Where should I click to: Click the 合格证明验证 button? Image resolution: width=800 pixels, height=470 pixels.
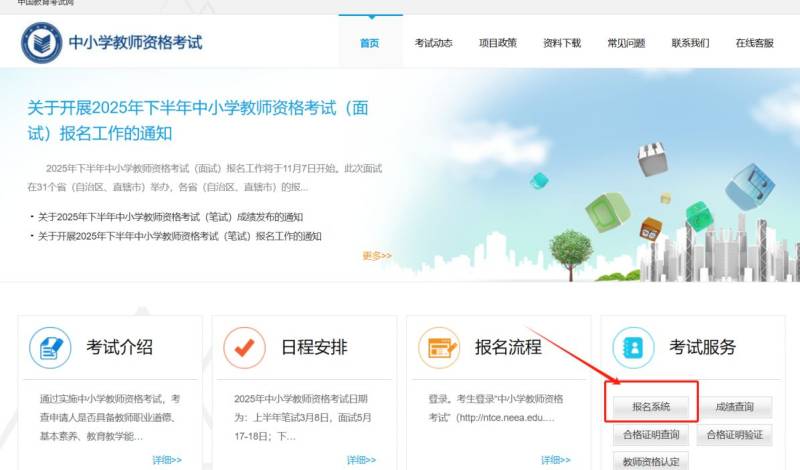(735, 435)
